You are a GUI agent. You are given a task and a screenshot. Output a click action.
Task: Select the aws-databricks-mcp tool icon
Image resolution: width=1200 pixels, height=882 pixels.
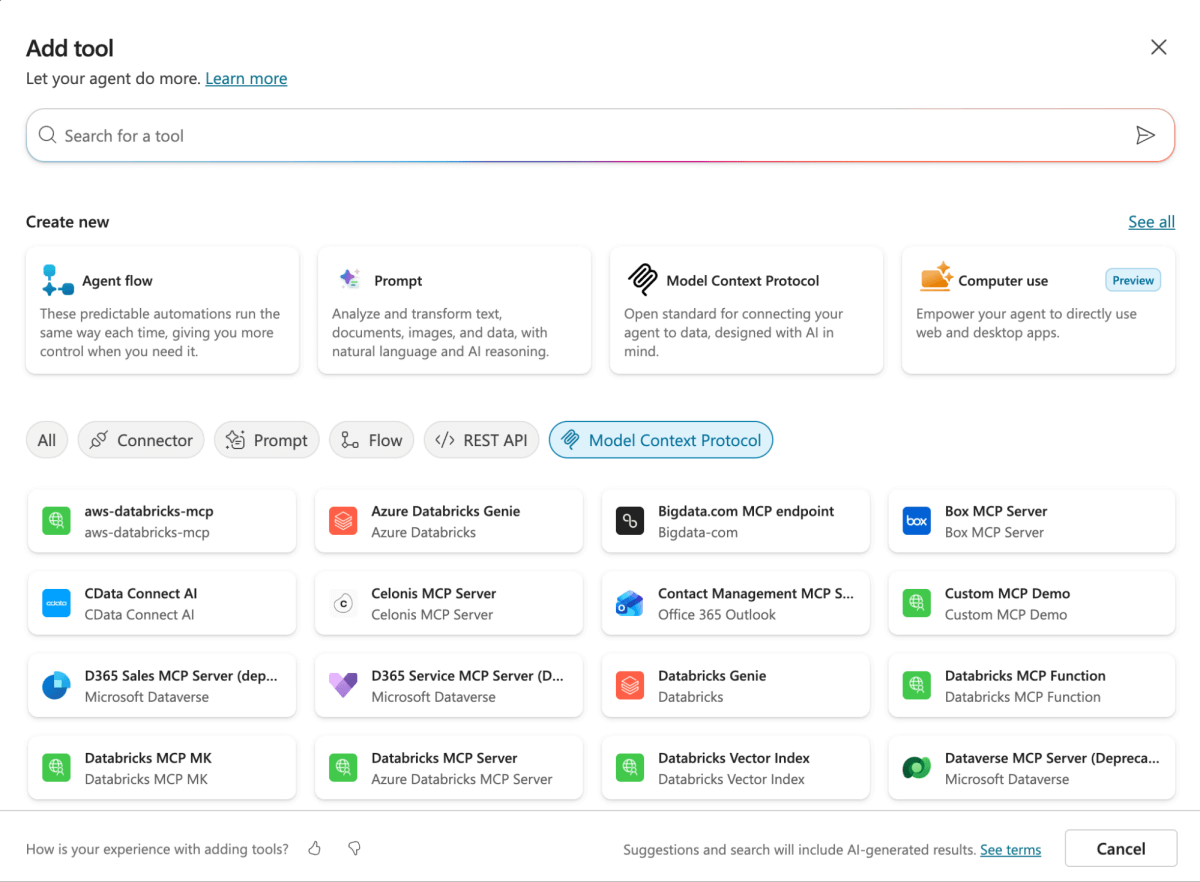57,520
